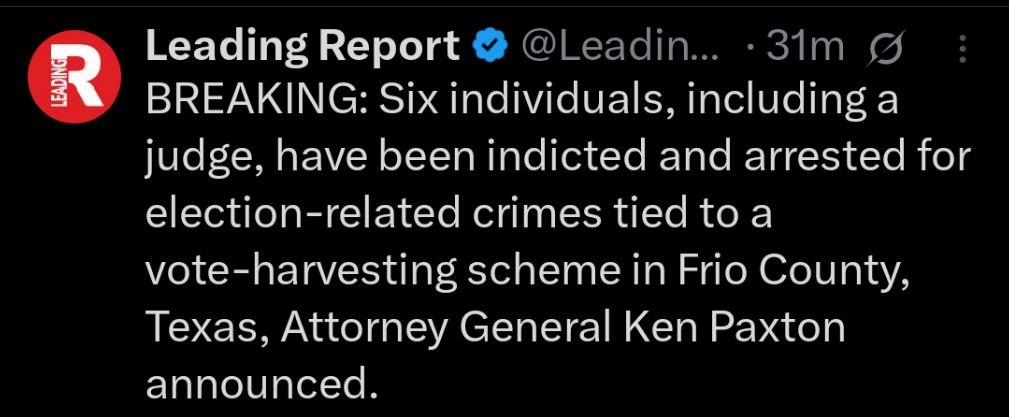Click the blue verified checkmark badge
Image resolution: width=1009 pixels, height=417 pixels.
490,47
